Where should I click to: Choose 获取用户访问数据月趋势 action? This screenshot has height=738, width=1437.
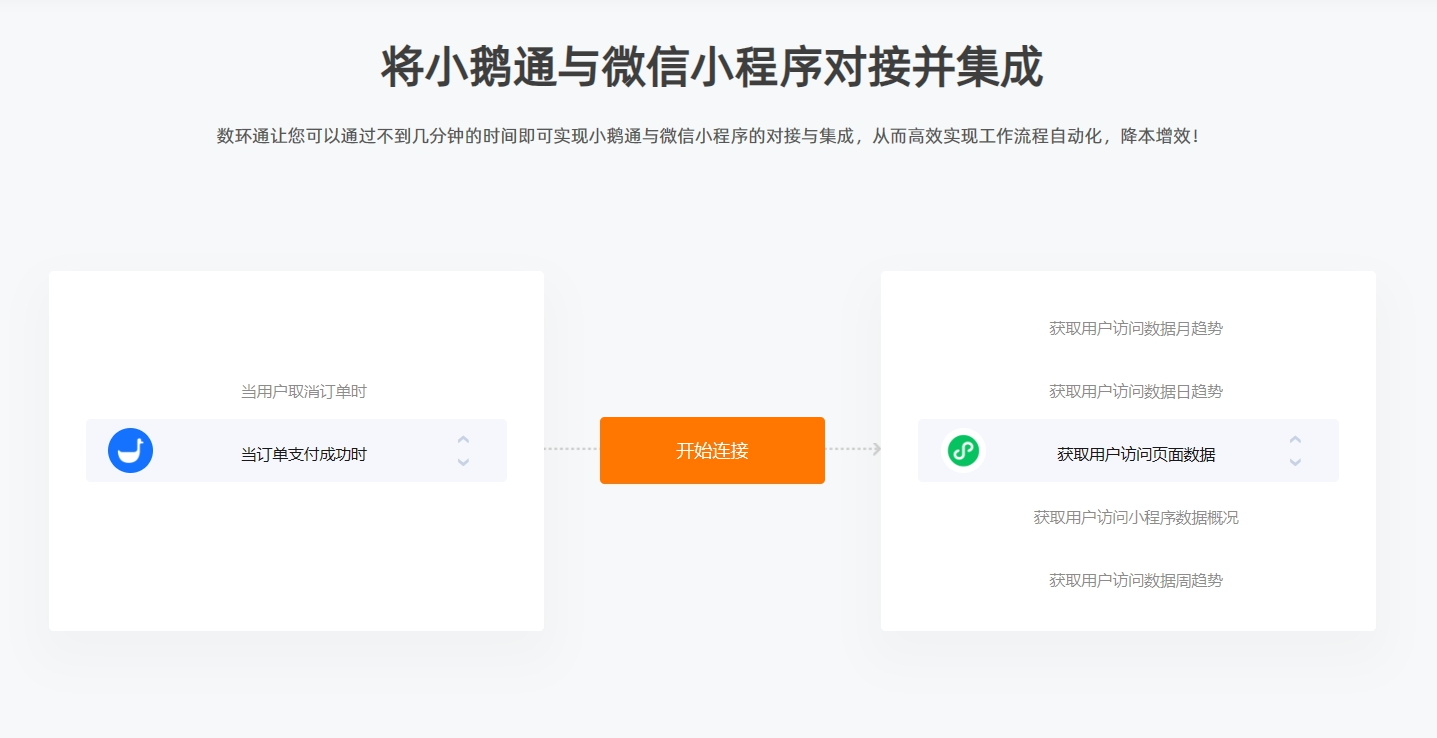coord(1136,328)
